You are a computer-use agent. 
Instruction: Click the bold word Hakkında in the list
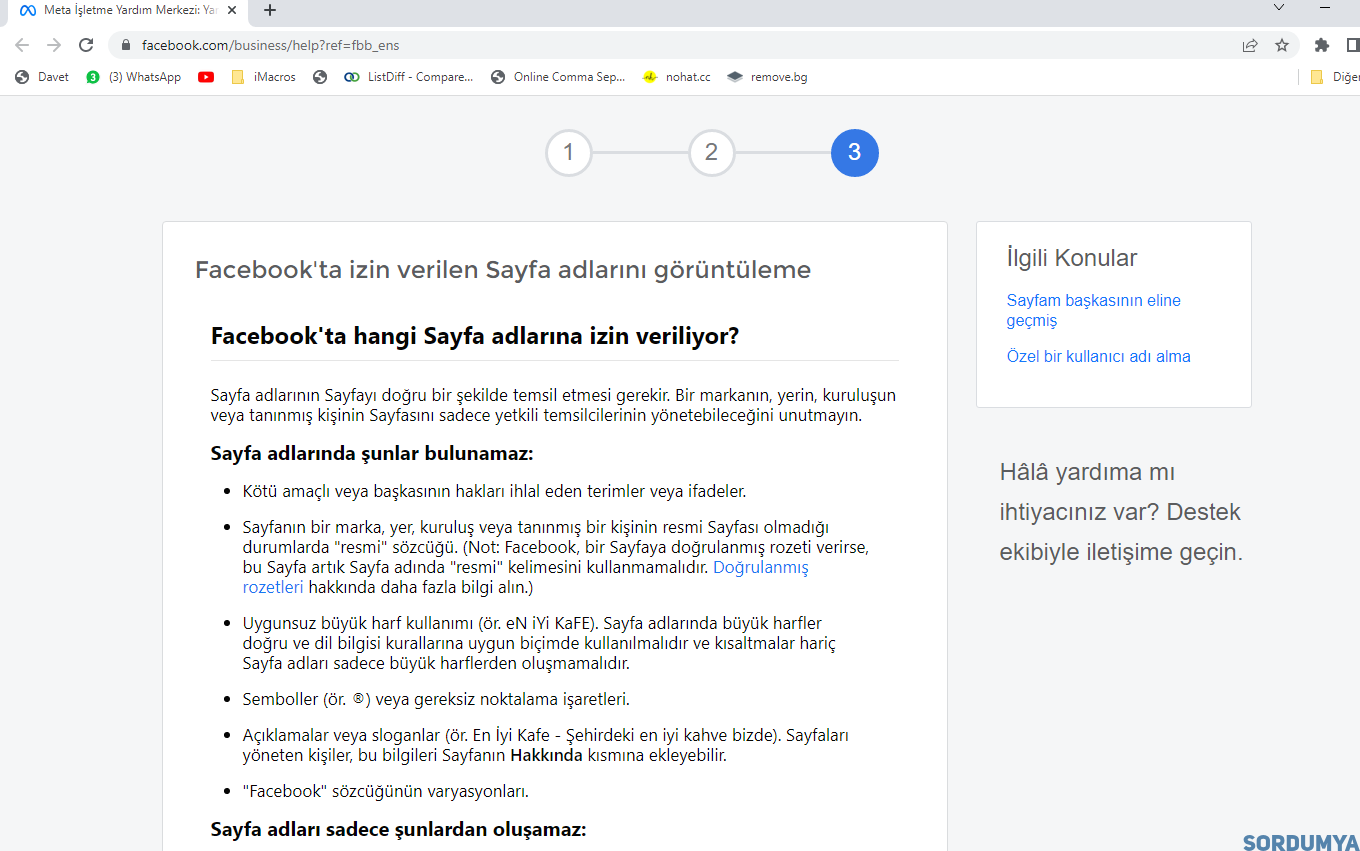coord(547,755)
